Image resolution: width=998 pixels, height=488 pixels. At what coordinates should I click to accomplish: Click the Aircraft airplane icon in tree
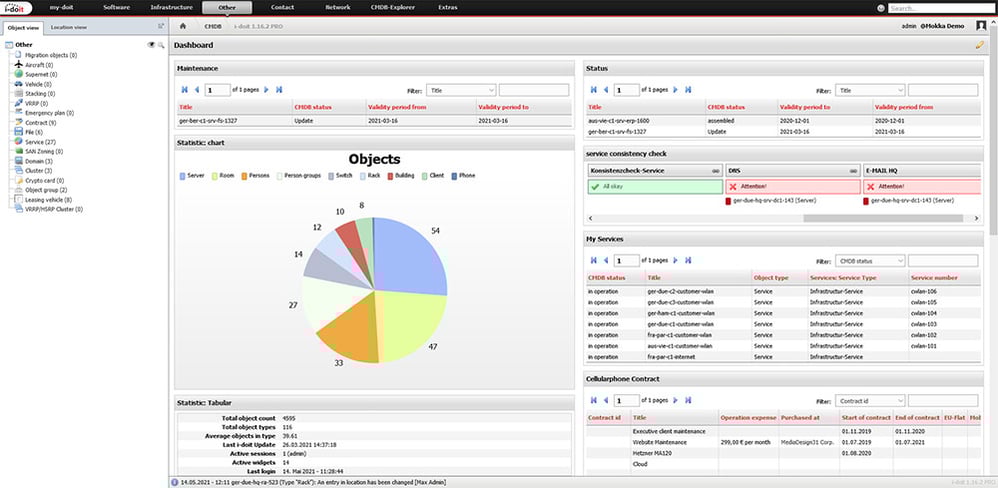(x=19, y=65)
